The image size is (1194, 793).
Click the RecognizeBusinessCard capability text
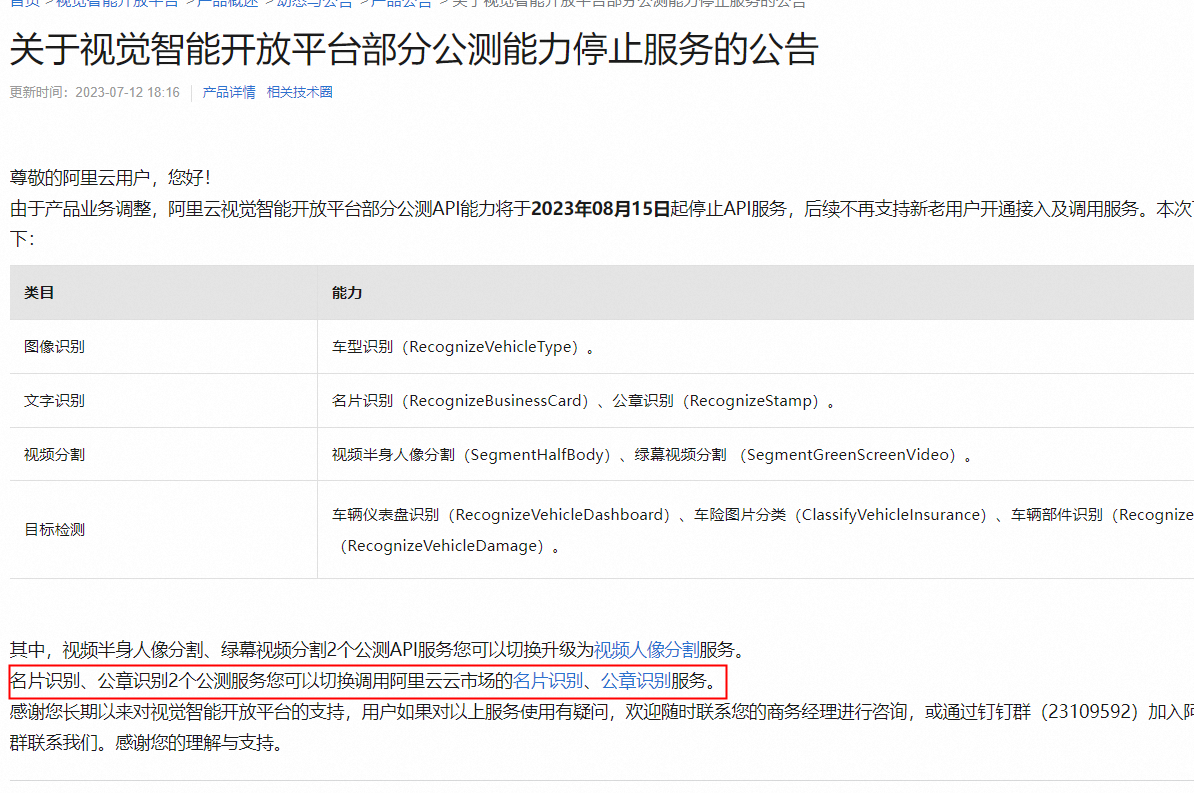click(x=495, y=401)
